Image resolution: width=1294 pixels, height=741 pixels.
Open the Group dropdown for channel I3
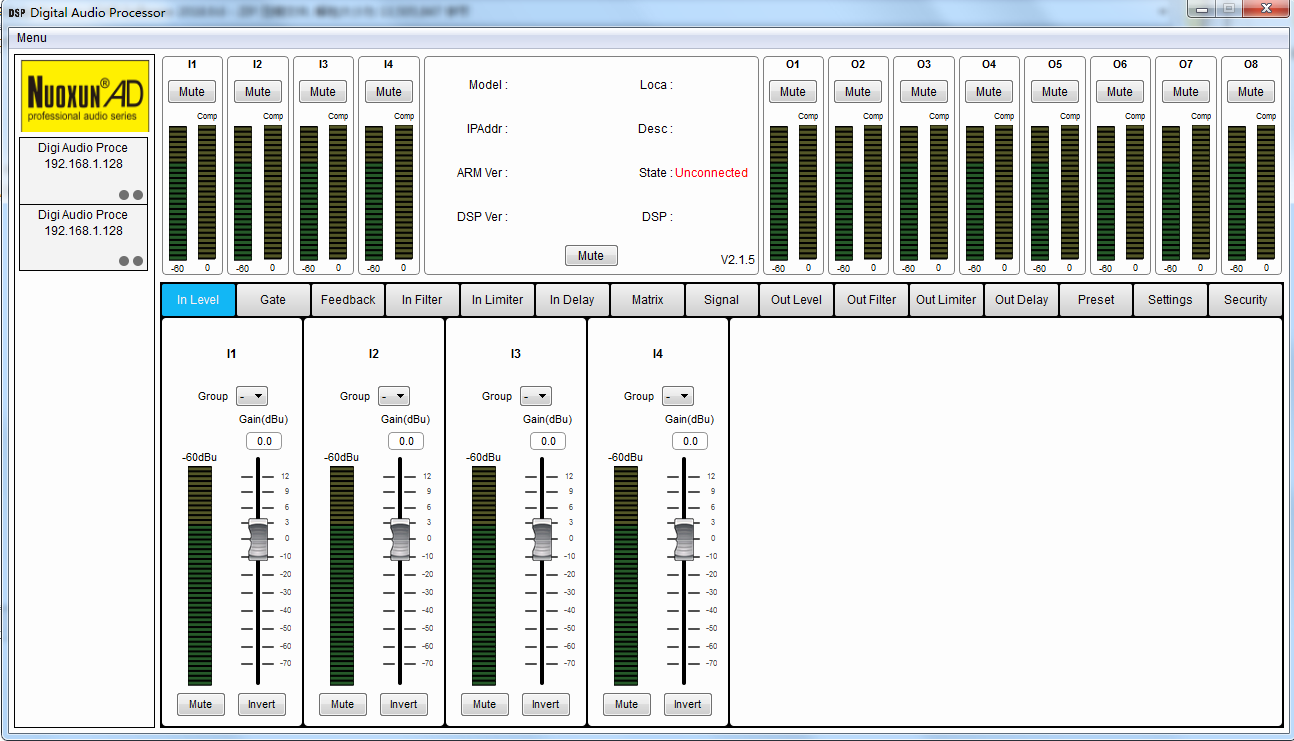click(535, 395)
